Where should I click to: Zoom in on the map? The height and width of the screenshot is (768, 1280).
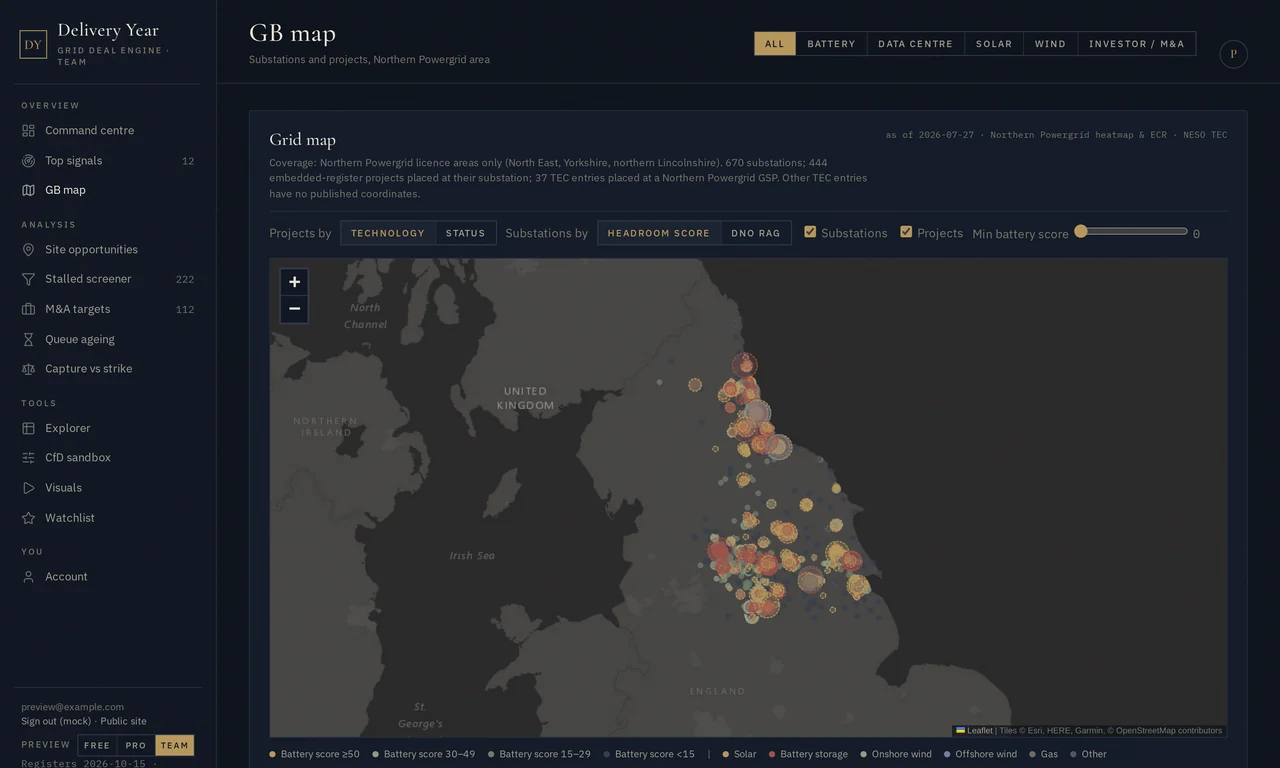[294, 282]
